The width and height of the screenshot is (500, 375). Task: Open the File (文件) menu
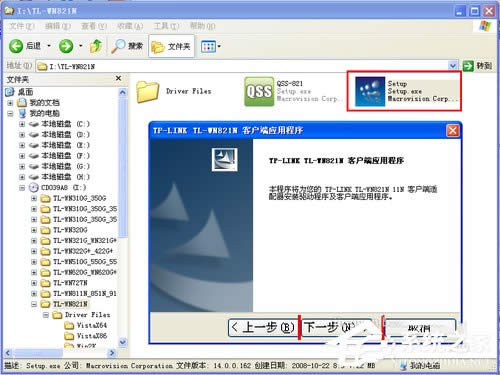(21, 26)
